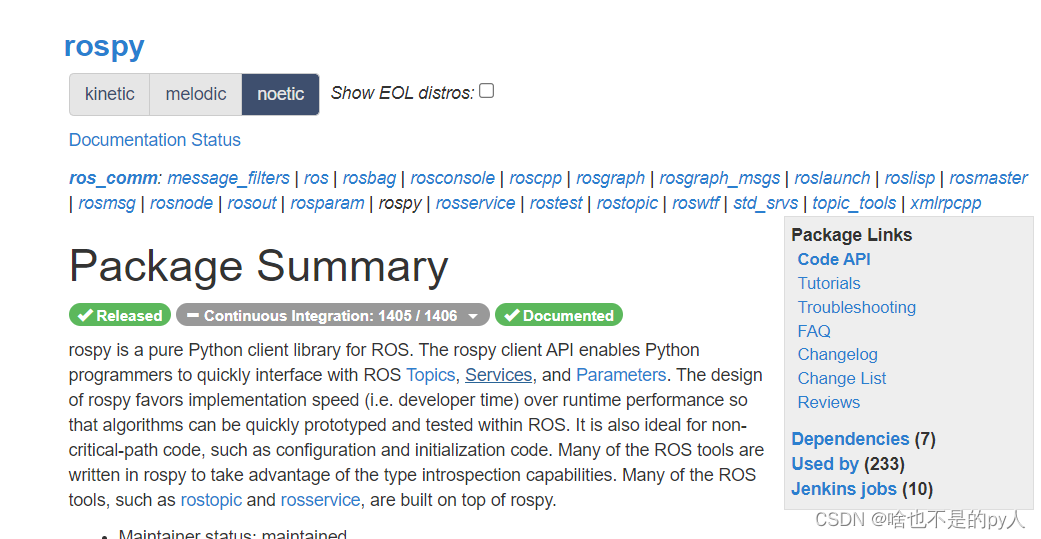Image resolution: width=1041 pixels, height=539 pixels.
Task: Open the ros_comm stack link
Action: click(x=113, y=178)
